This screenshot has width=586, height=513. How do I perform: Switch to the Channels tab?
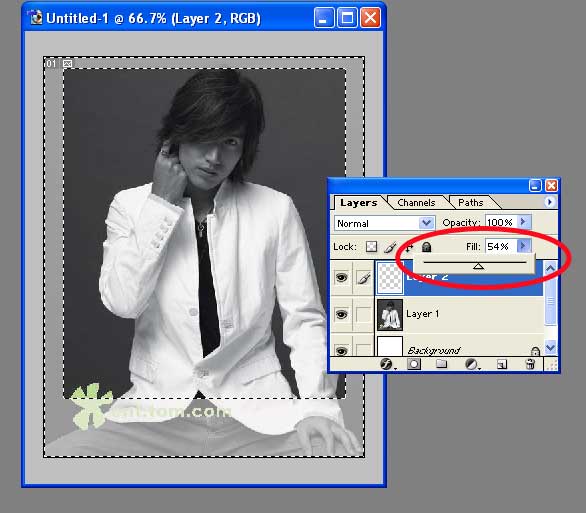(416, 203)
